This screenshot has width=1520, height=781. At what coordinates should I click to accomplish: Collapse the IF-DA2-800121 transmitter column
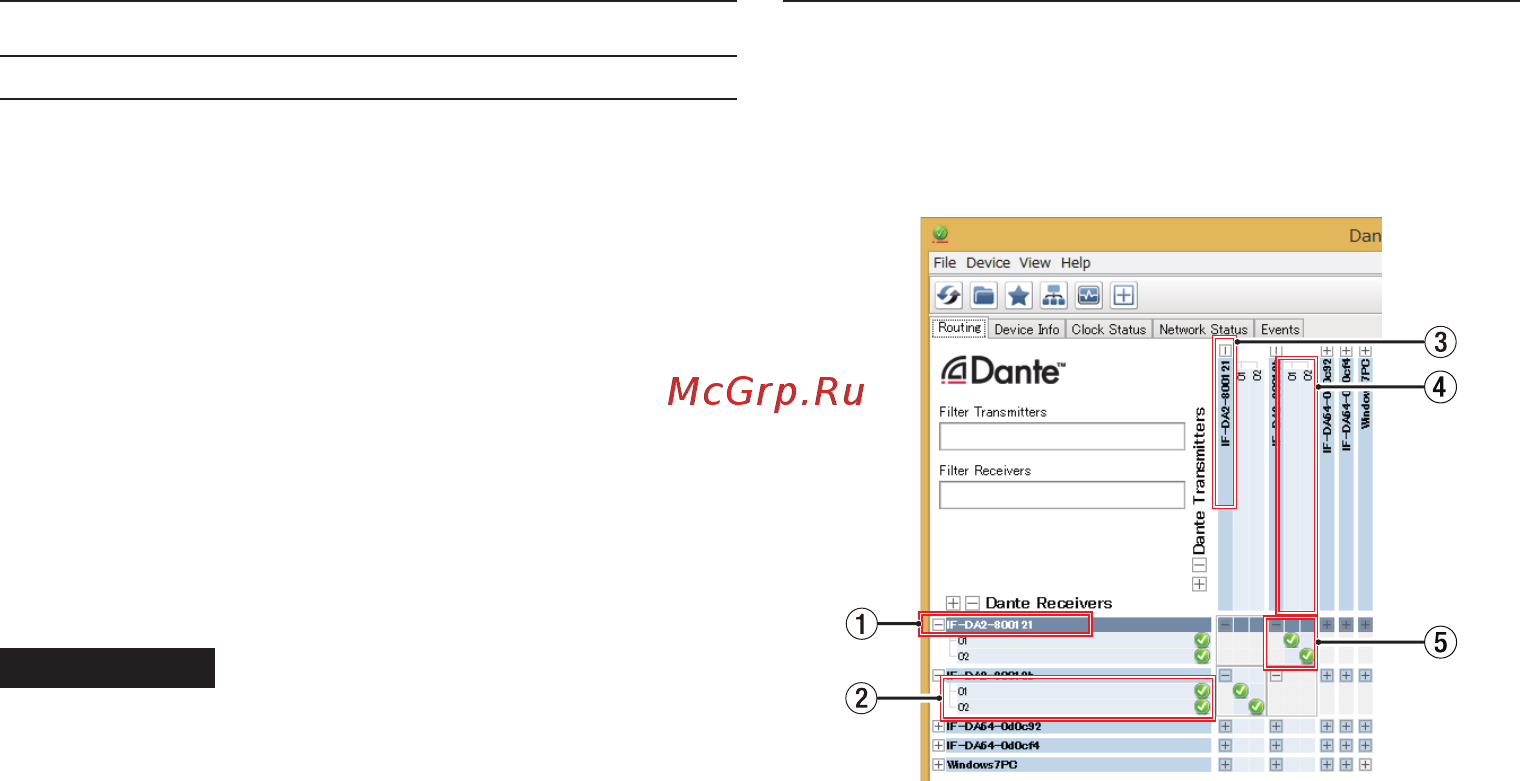[x=1225, y=351]
